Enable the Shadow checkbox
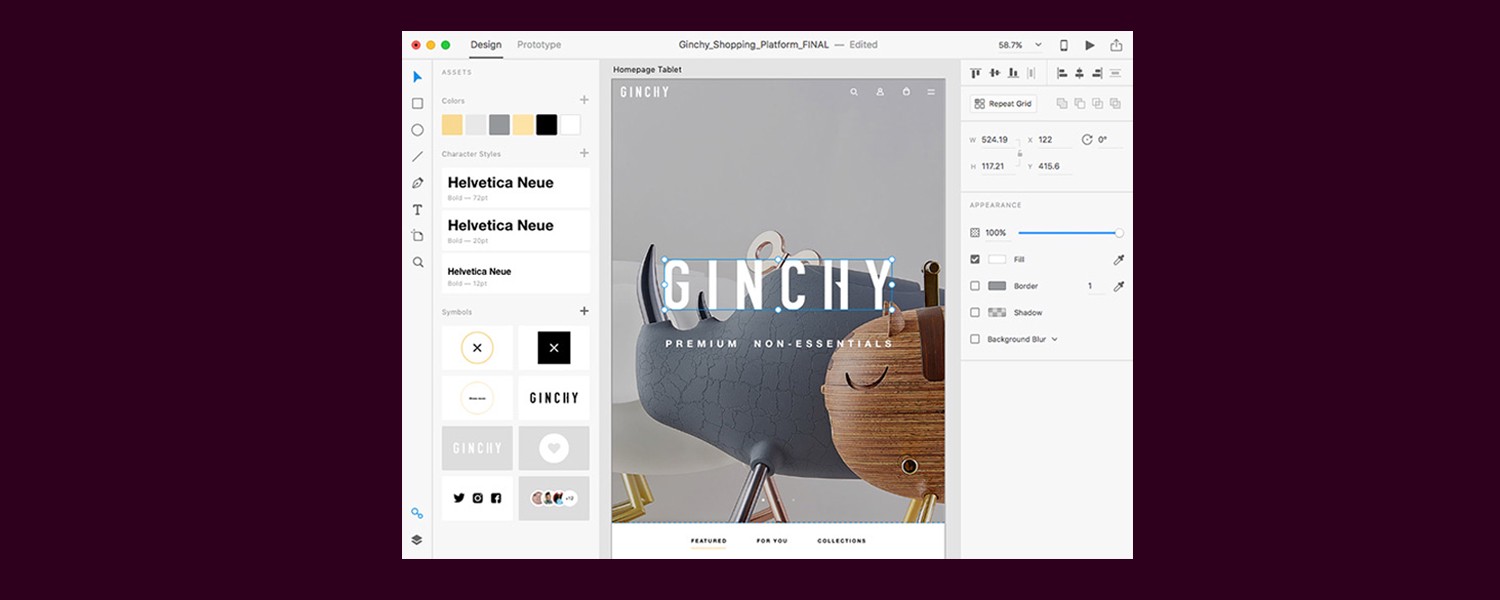Image resolution: width=1500 pixels, height=600 pixels. (x=976, y=312)
